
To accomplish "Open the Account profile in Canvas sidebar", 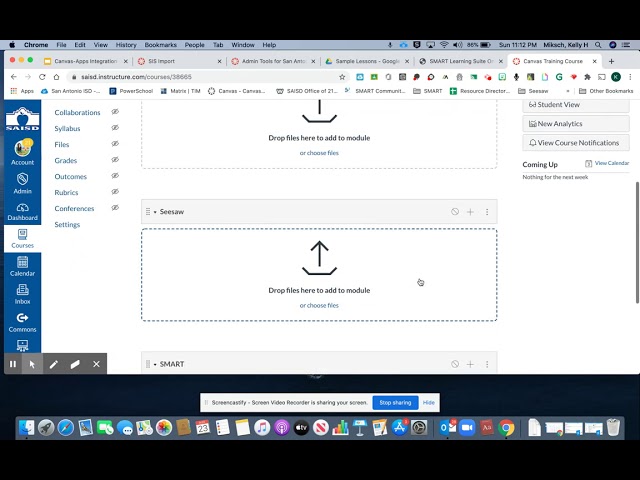I will click(22, 152).
